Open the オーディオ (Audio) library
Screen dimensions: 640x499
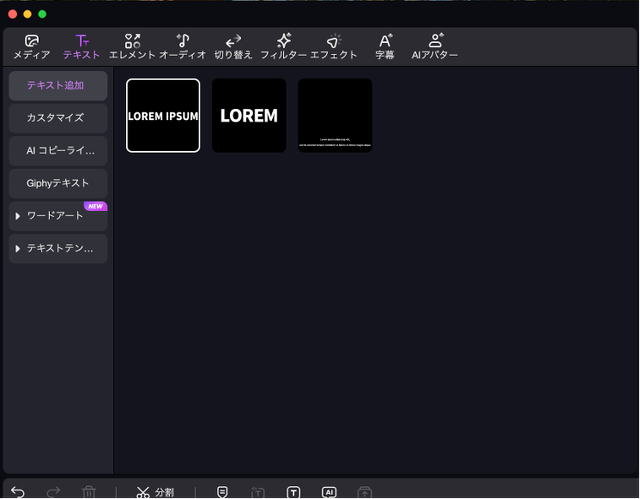[x=182, y=46]
